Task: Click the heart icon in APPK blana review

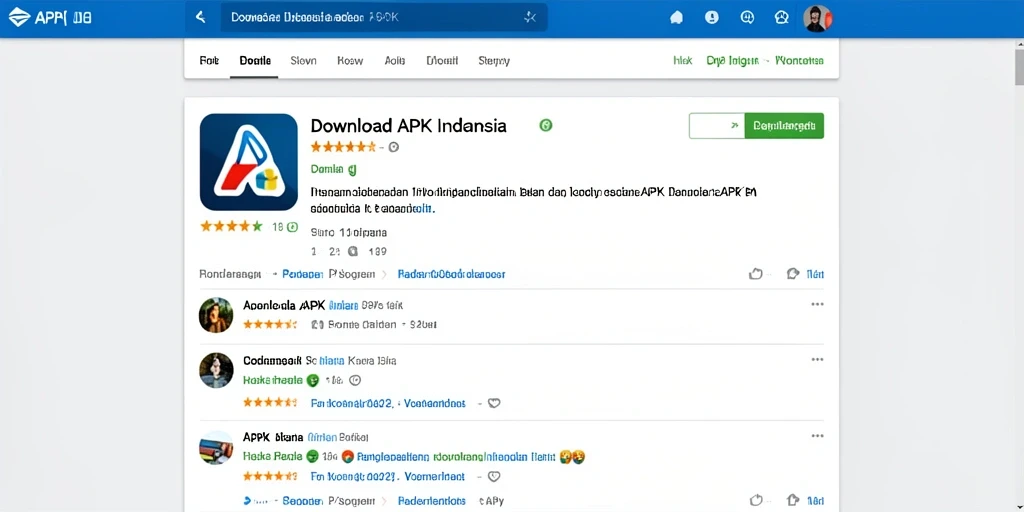Action: pos(494,476)
